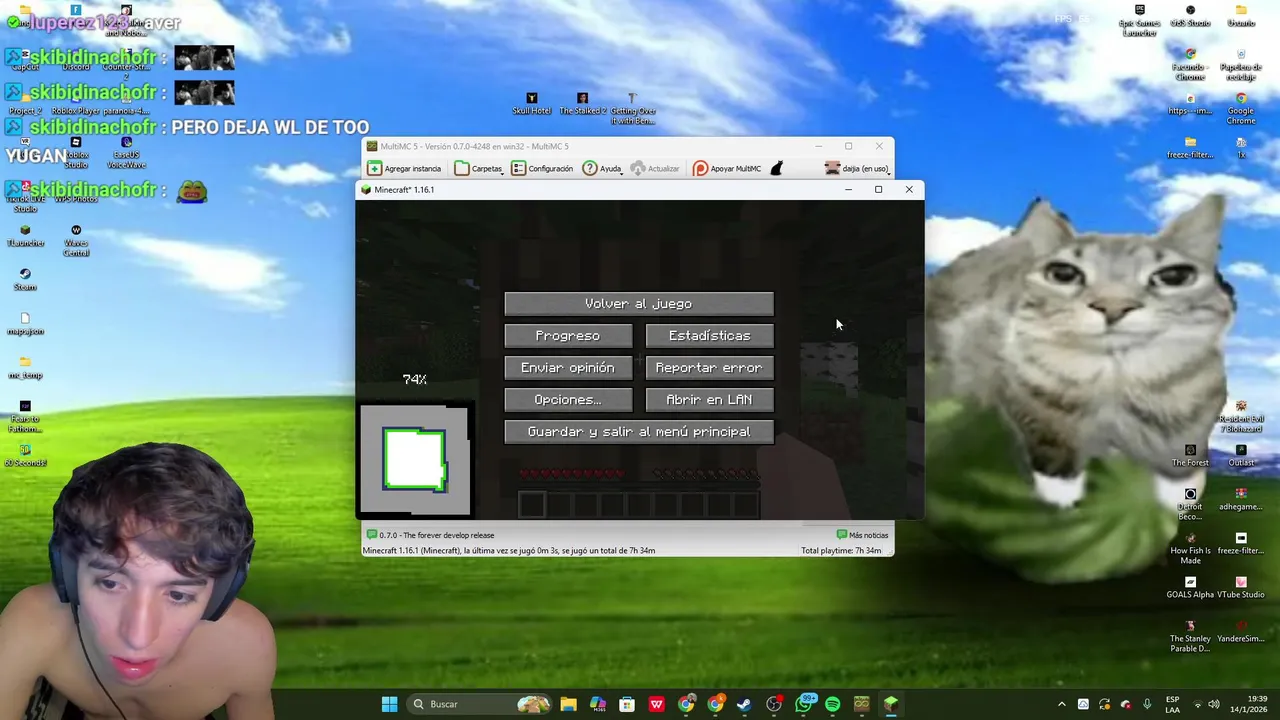Open Outlast desktop shortcut
This screenshot has width=1280, height=720.
tap(1241, 455)
